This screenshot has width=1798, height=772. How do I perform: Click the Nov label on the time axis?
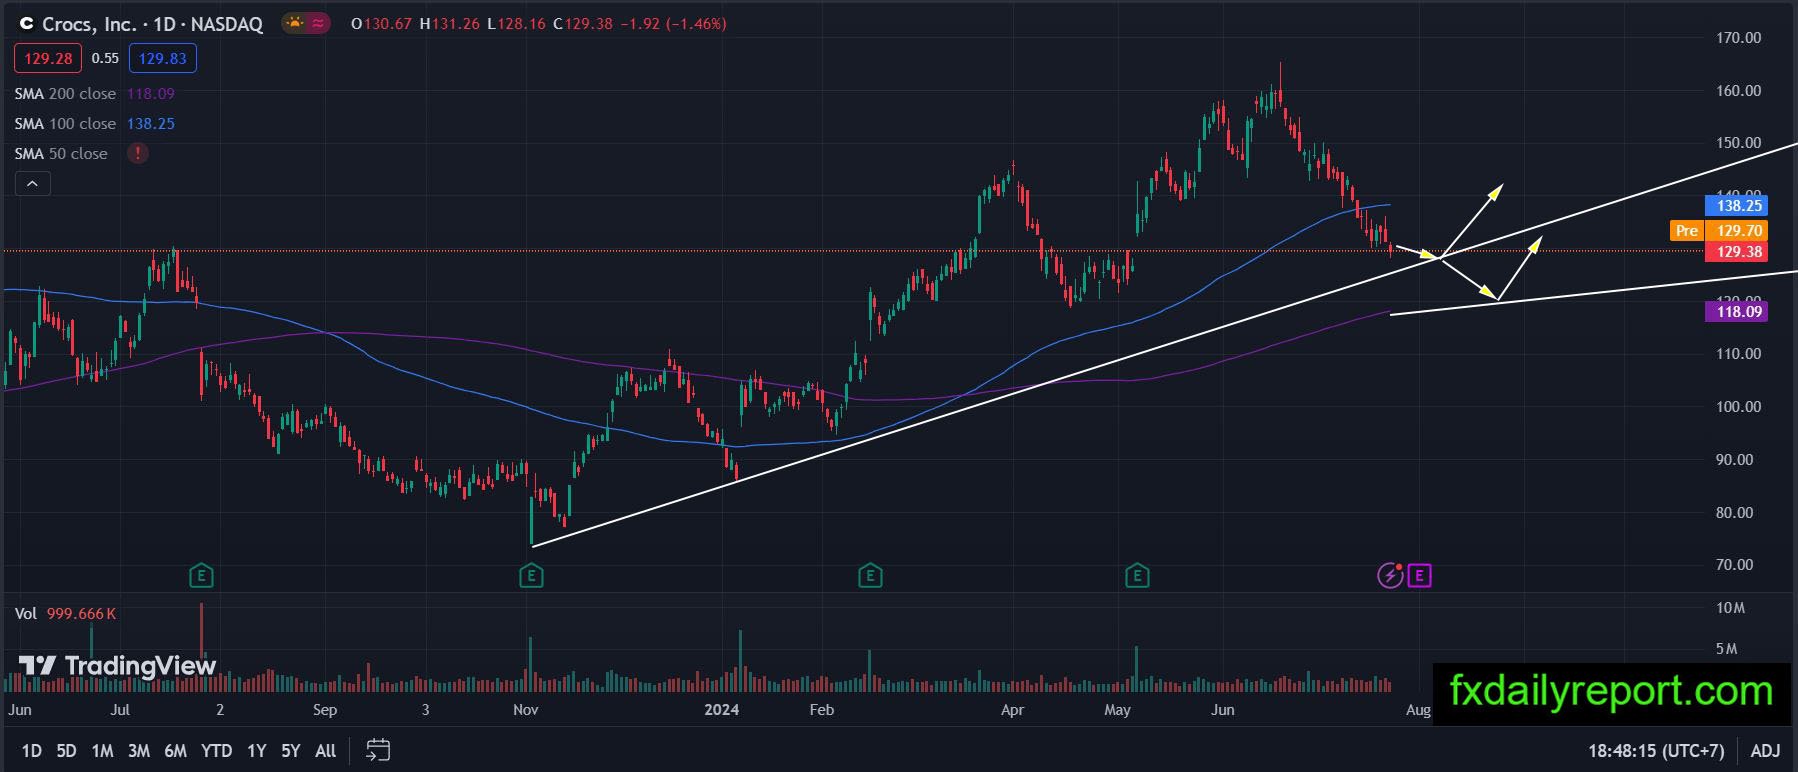pos(526,710)
